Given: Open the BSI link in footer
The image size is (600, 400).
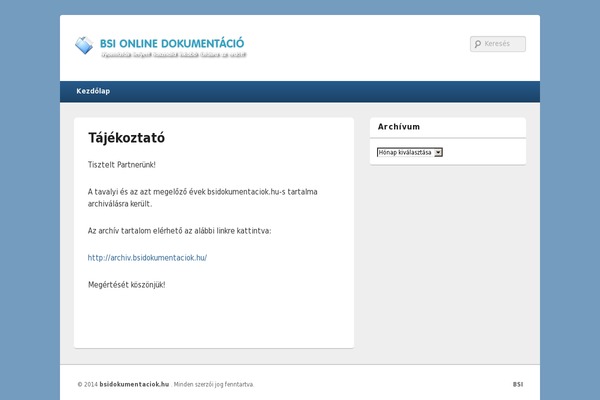Looking at the screenshot, I should pyautogui.click(x=518, y=384).
